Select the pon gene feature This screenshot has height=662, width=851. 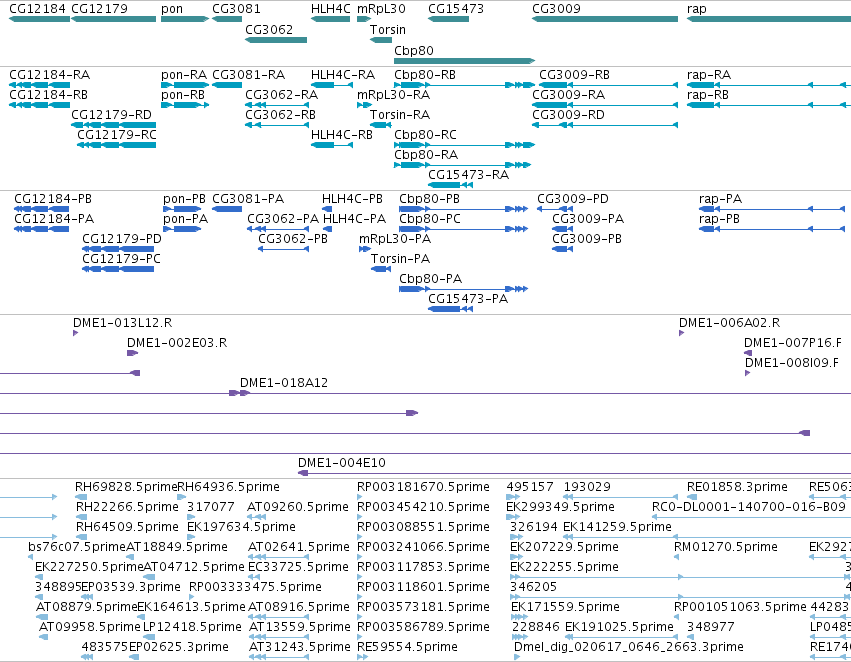[185, 19]
